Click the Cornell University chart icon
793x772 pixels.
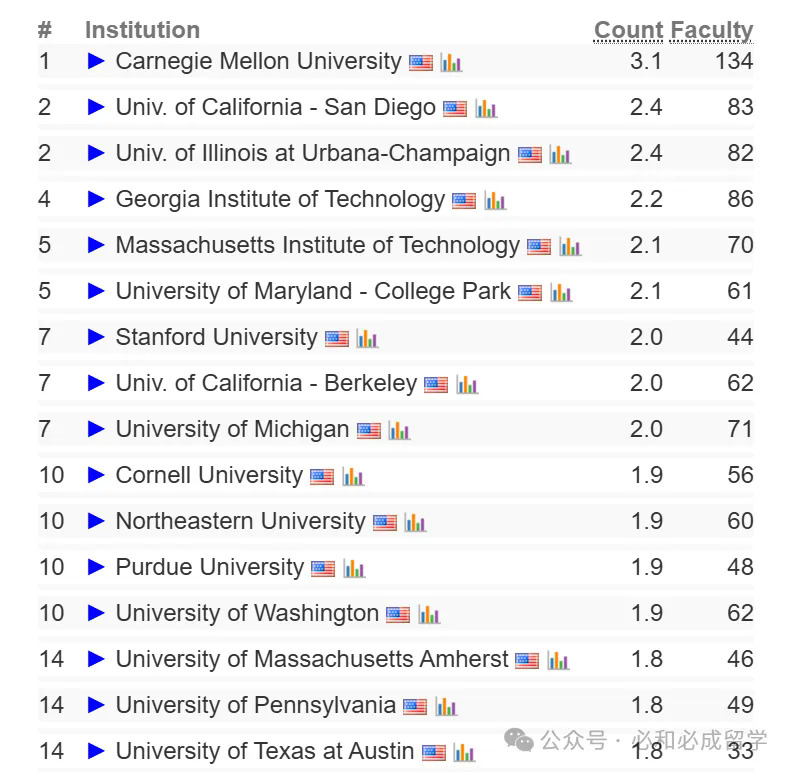(x=352, y=477)
